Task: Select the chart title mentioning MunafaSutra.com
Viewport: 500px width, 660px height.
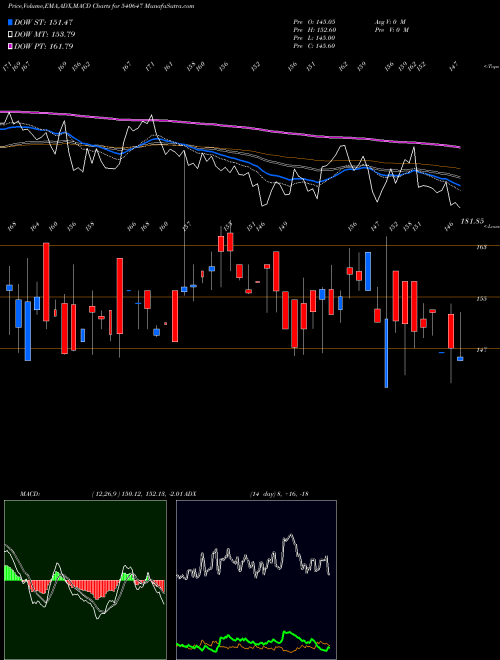Action: [x=101, y=7]
